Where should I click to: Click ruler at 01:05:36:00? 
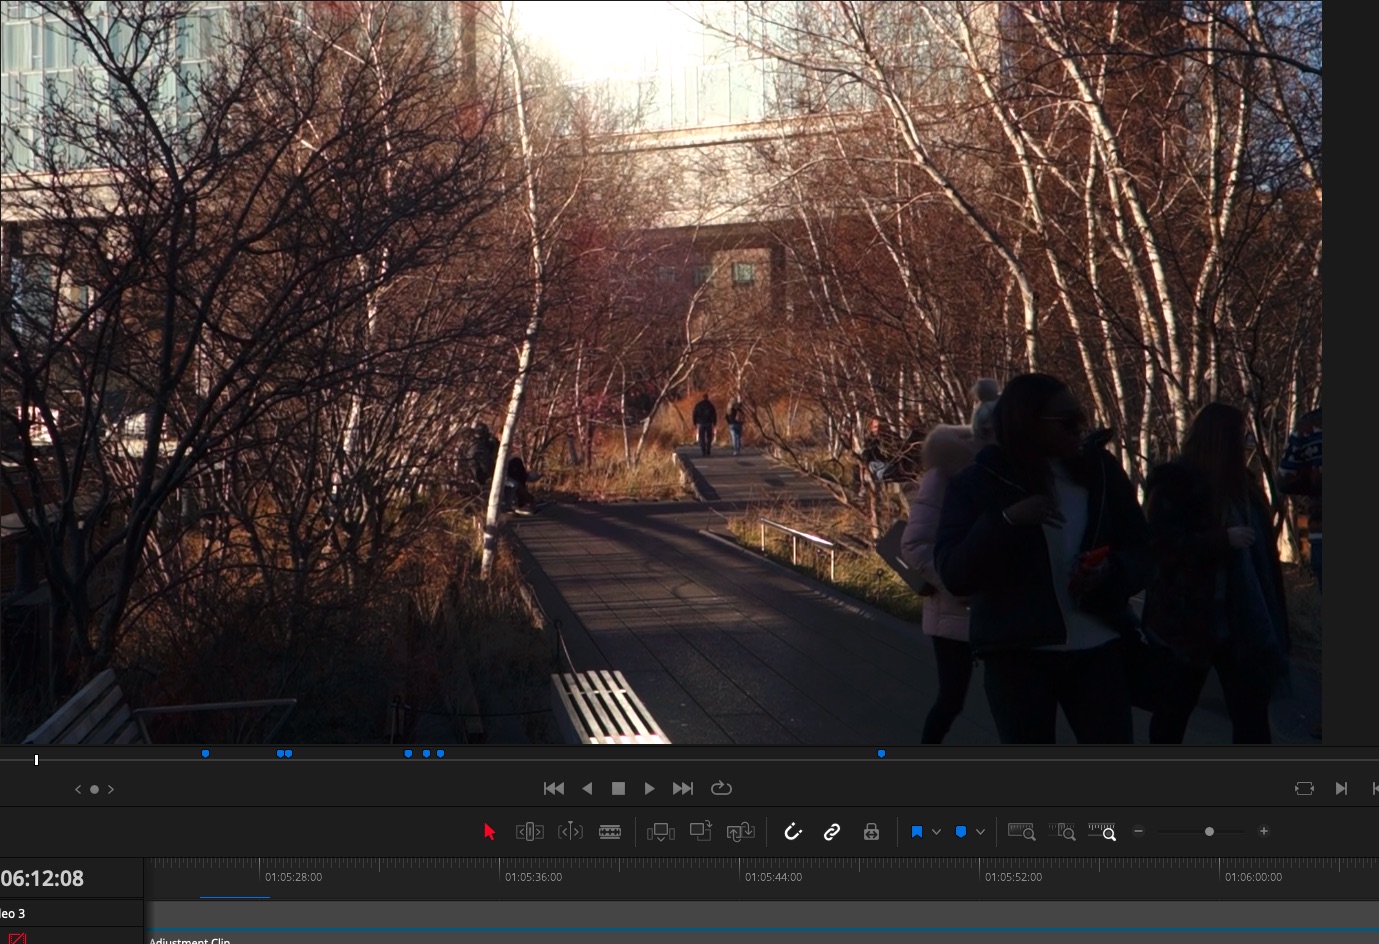point(533,877)
